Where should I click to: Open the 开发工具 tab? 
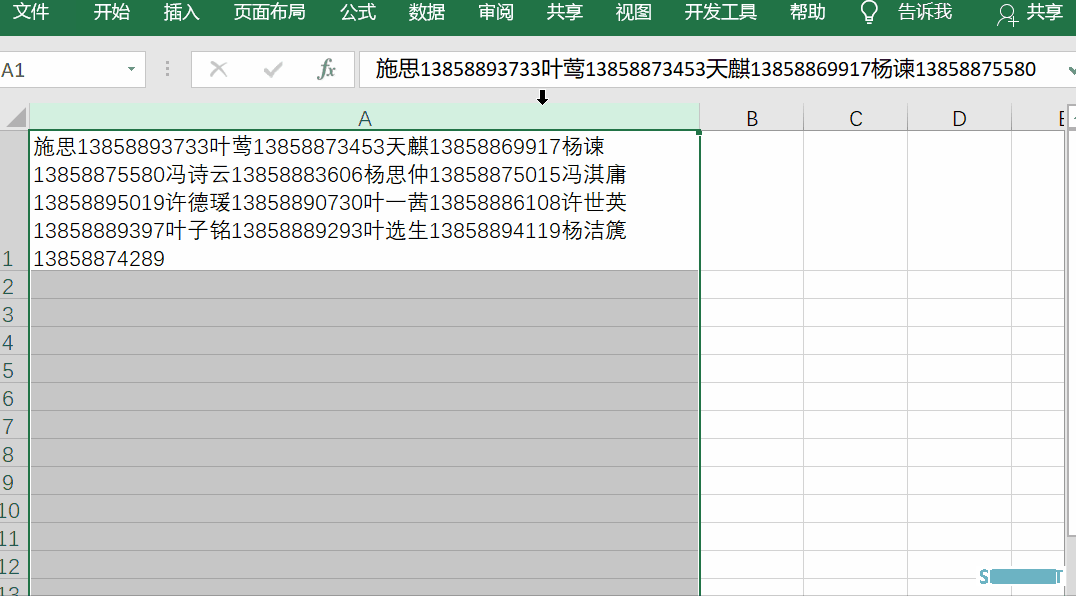click(x=721, y=12)
